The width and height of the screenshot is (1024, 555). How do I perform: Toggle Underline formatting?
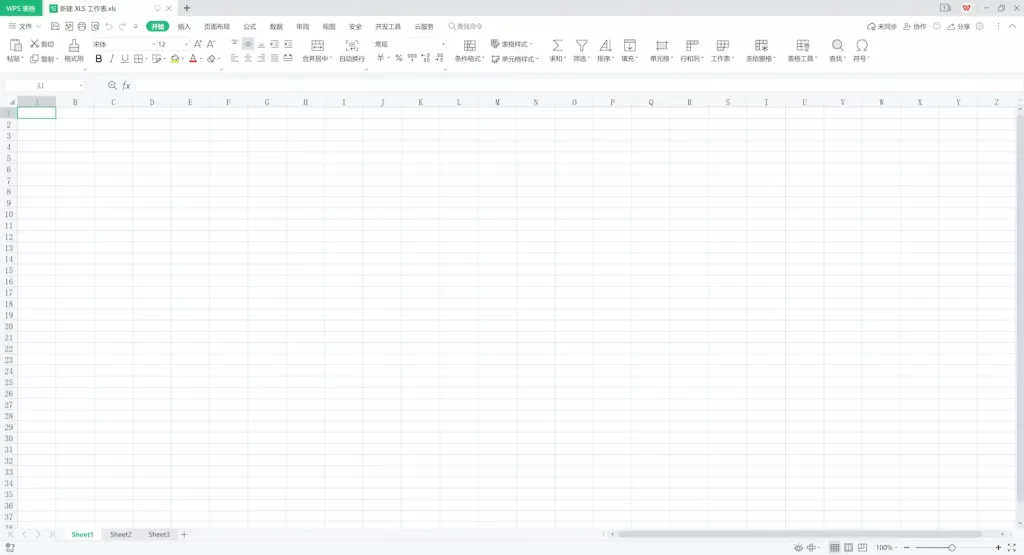click(x=125, y=59)
